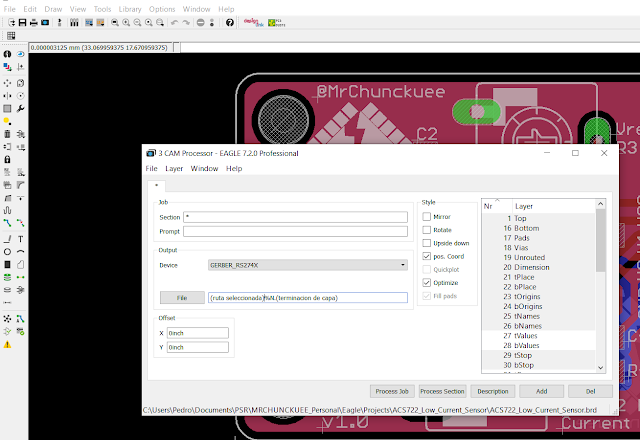The width and height of the screenshot is (640, 440).
Task: Click the Process Section button
Action: (x=442, y=391)
